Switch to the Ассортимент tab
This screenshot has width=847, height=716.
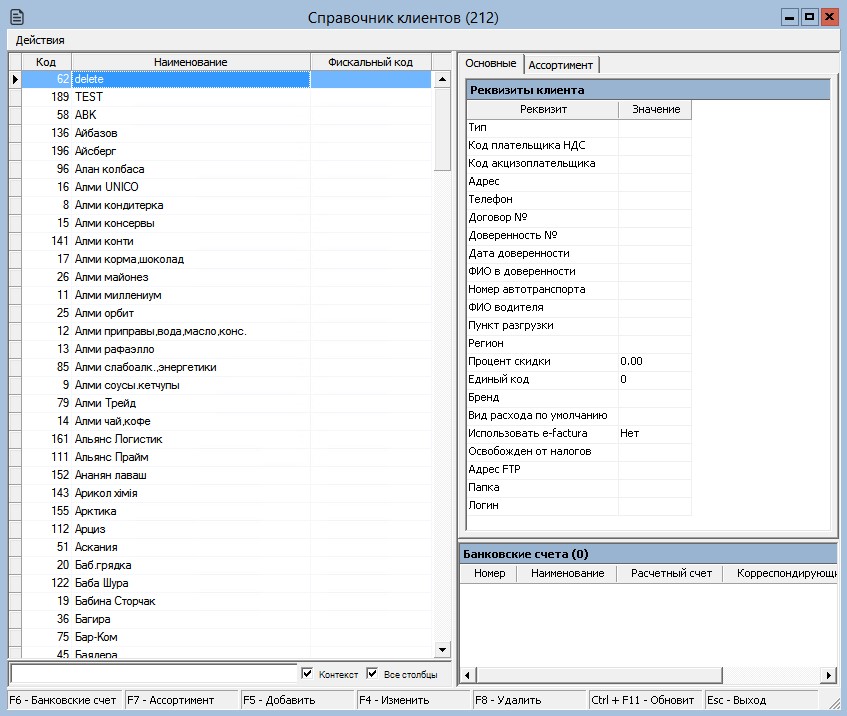pyautogui.click(x=561, y=65)
